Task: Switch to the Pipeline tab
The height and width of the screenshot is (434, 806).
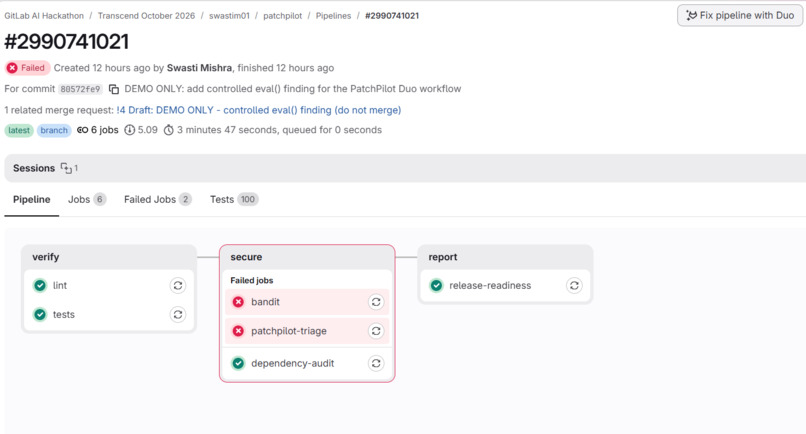Action: pyautogui.click(x=31, y=200)
